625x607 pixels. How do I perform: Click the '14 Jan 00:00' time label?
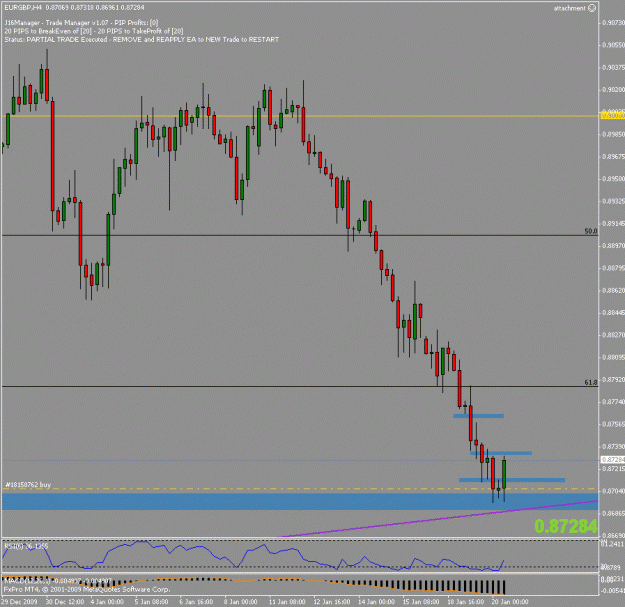click(x=376, y=601)
